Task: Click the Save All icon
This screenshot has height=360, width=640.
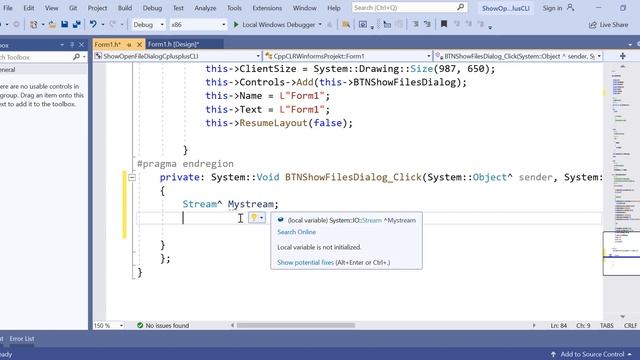Action: click(x=76, y=24)
